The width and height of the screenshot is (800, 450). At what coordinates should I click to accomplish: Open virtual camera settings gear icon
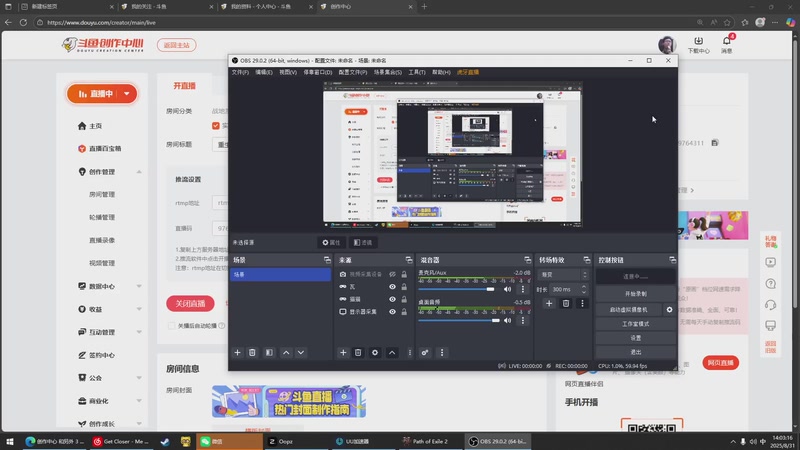(669, 310)
